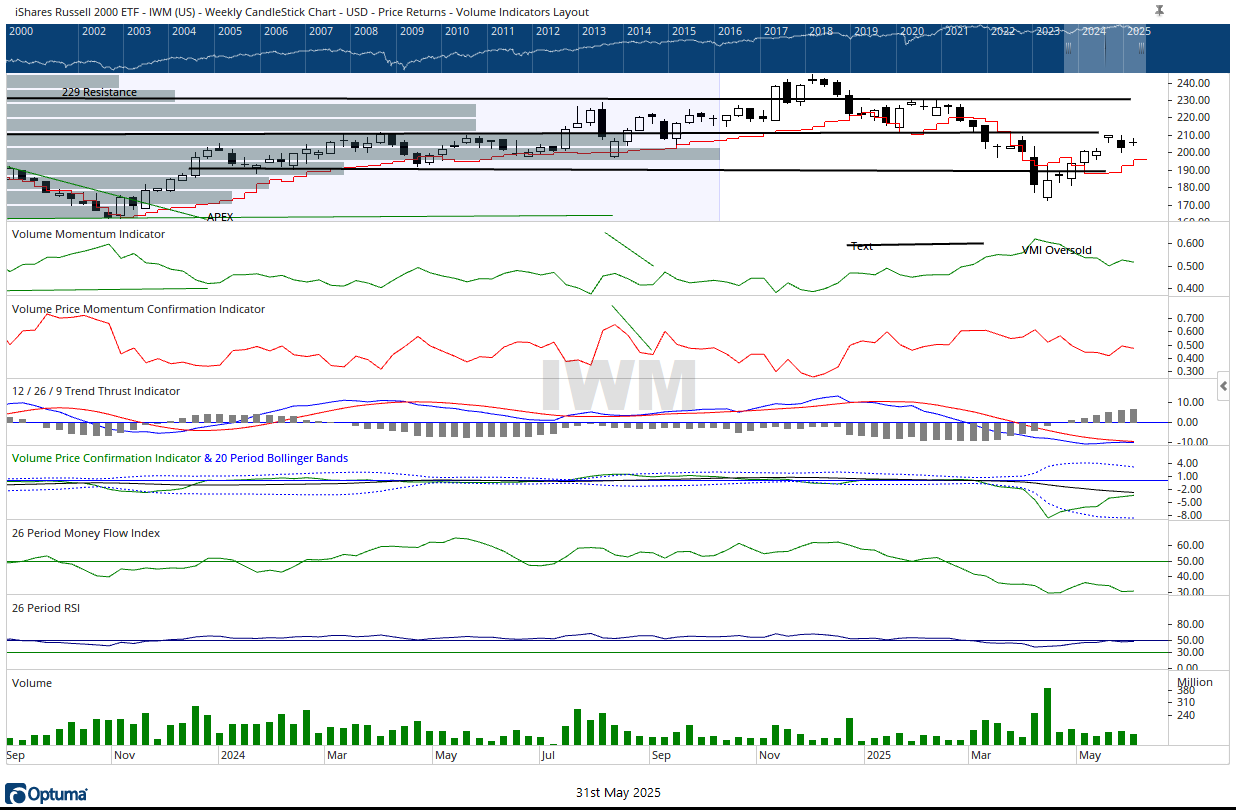Screen dimensions: 1236x810
Task: Click the 31st May 2025 date footer
Action: [618, 793]
